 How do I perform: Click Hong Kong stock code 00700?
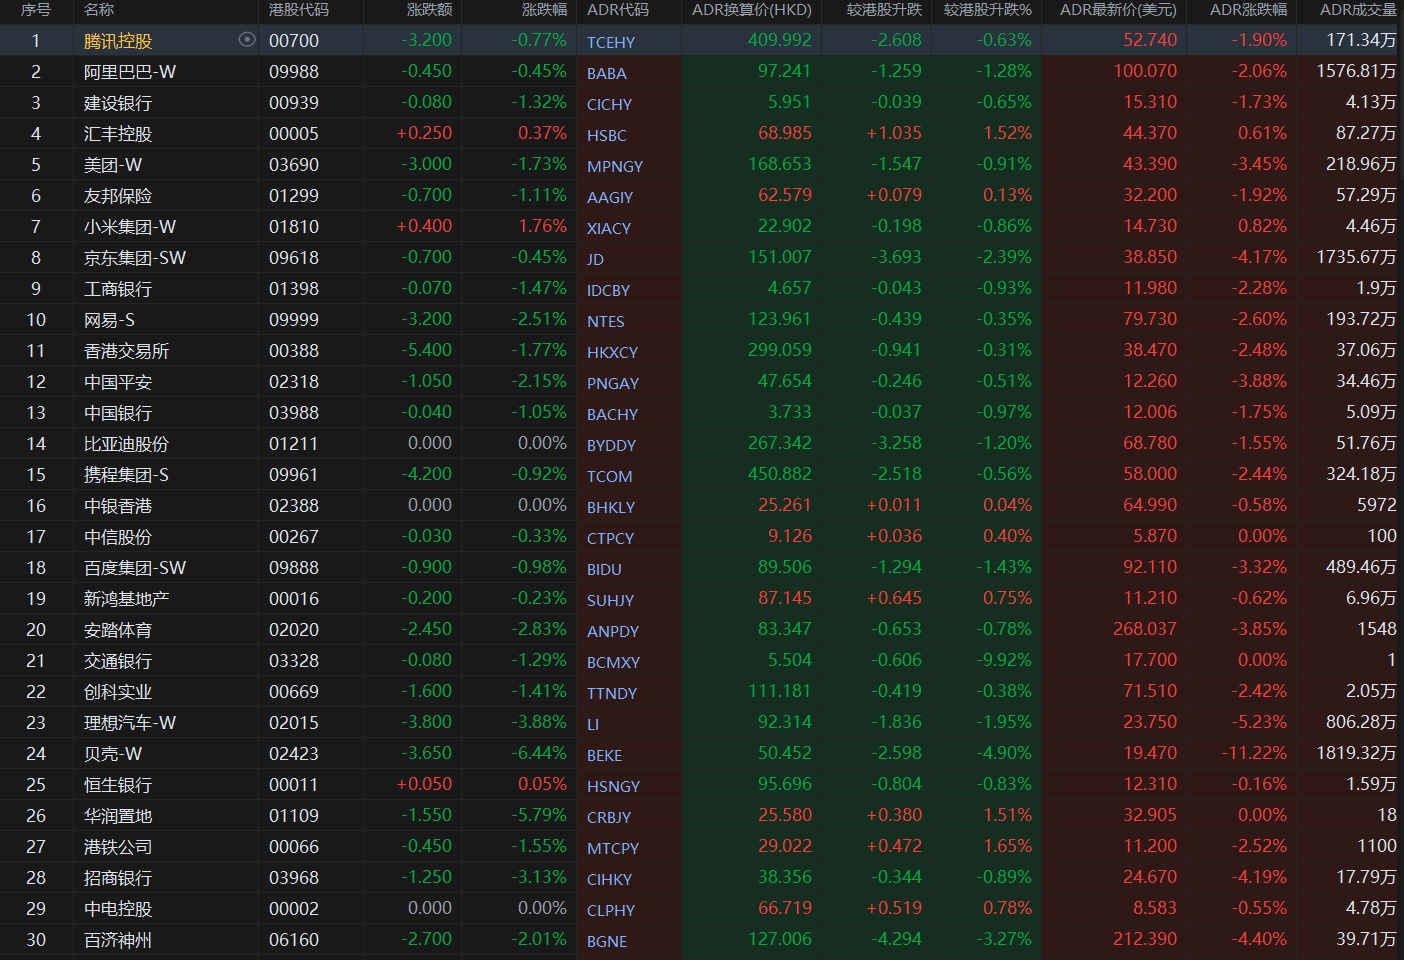click(x=294, y=41)
